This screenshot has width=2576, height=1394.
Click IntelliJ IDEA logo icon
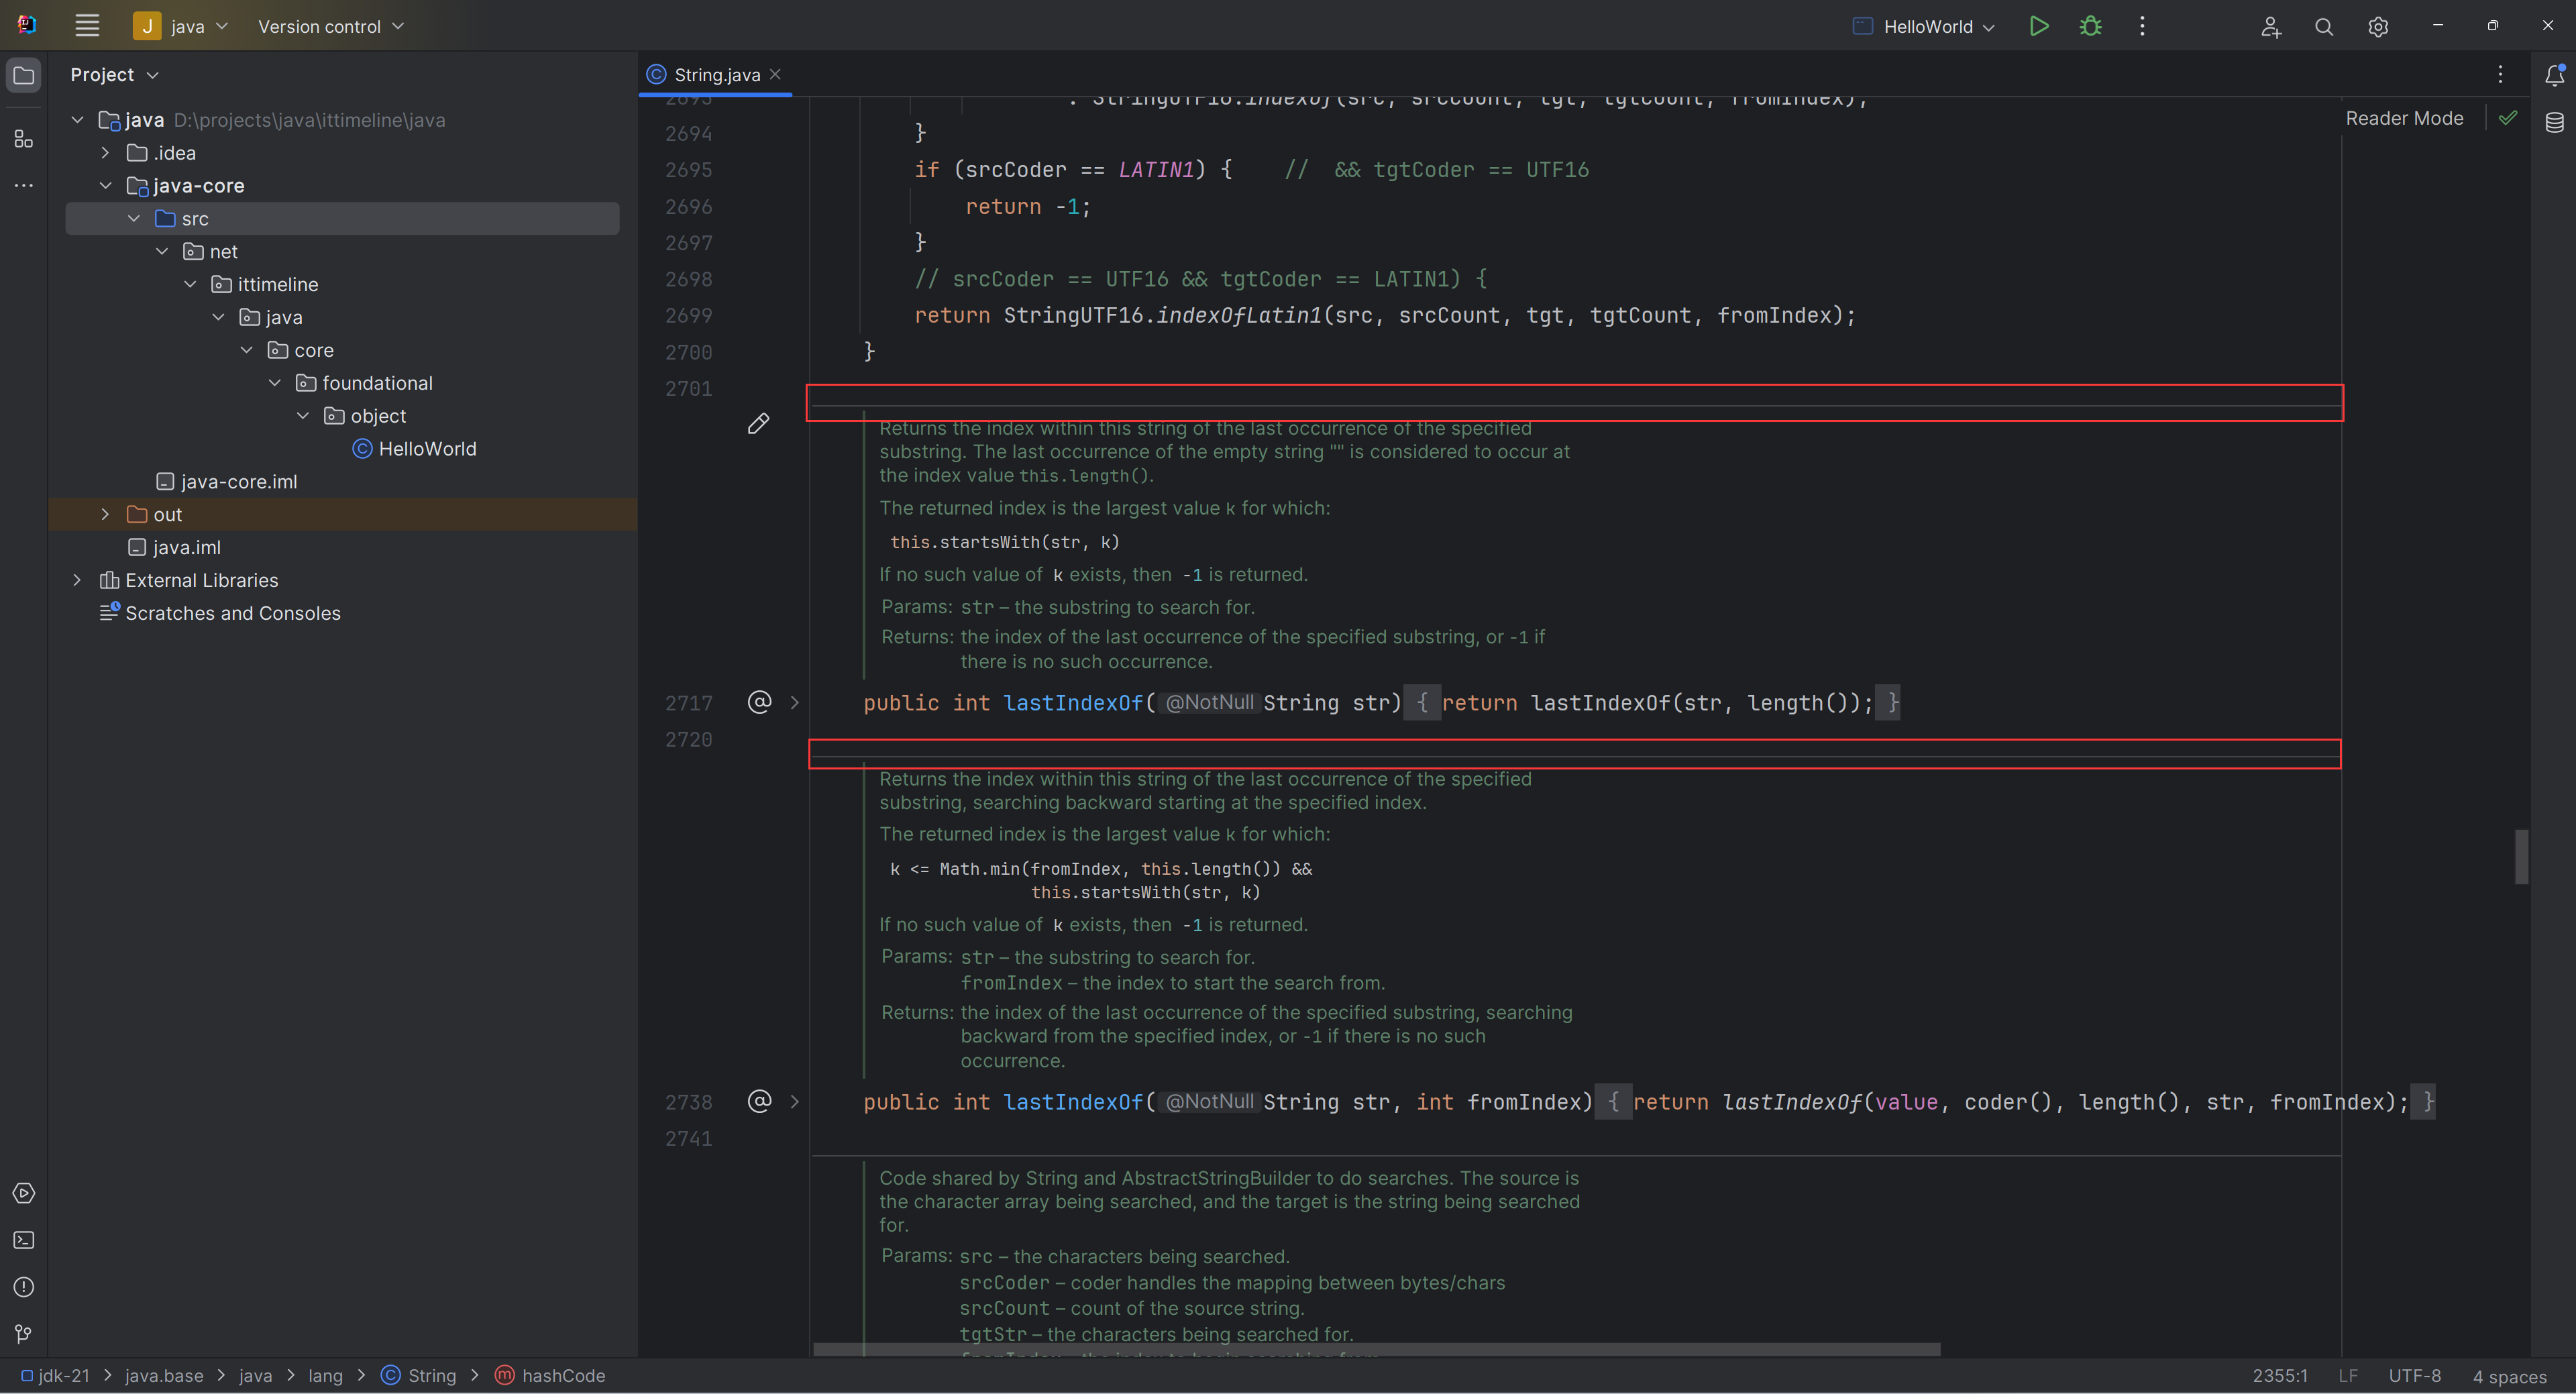(x=26, y=25)
